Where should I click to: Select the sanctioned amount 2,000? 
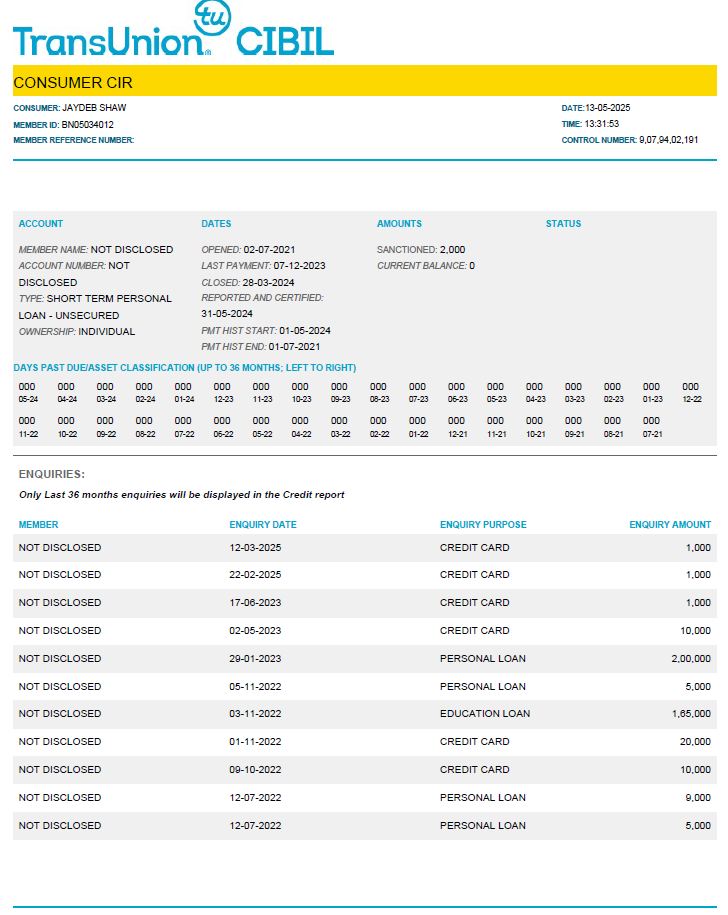tap(452, 250)
